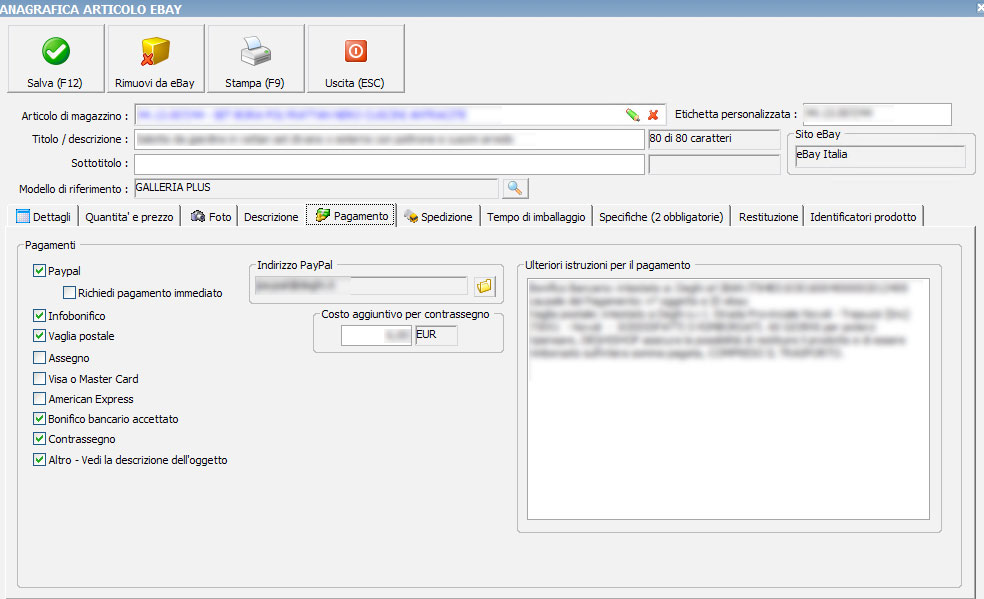This screenshot has width=984, height=599.
Task: Click the empty subtitle character counter box
Action: click(x=714, y=164)
